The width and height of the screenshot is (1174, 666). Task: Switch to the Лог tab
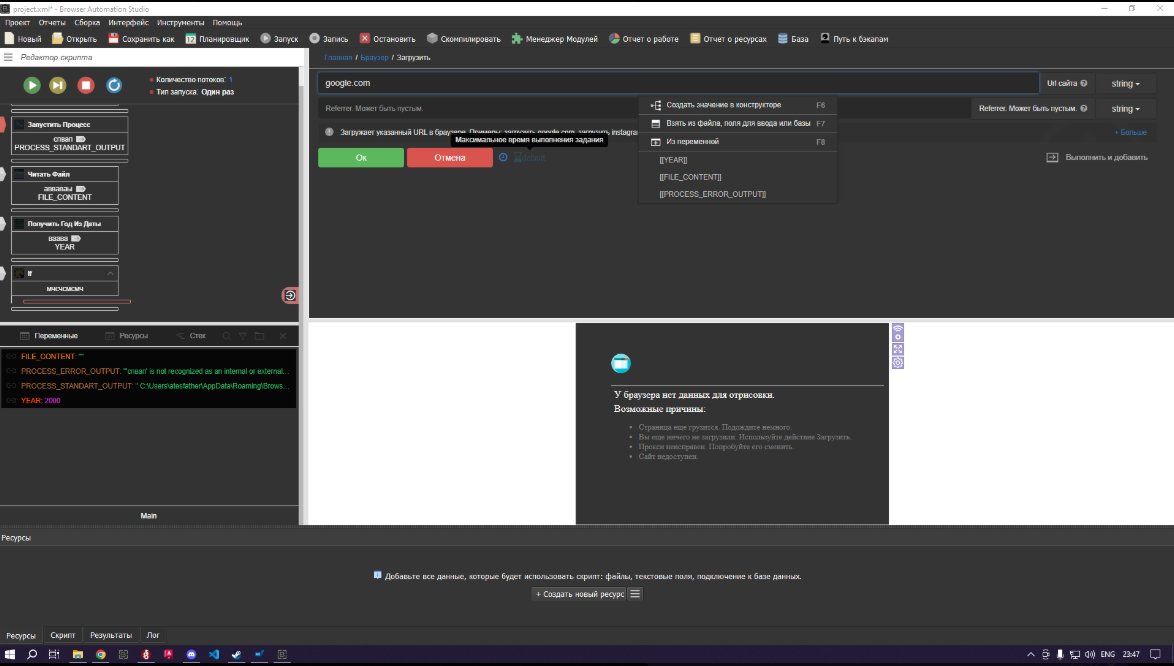click(153, 635)
